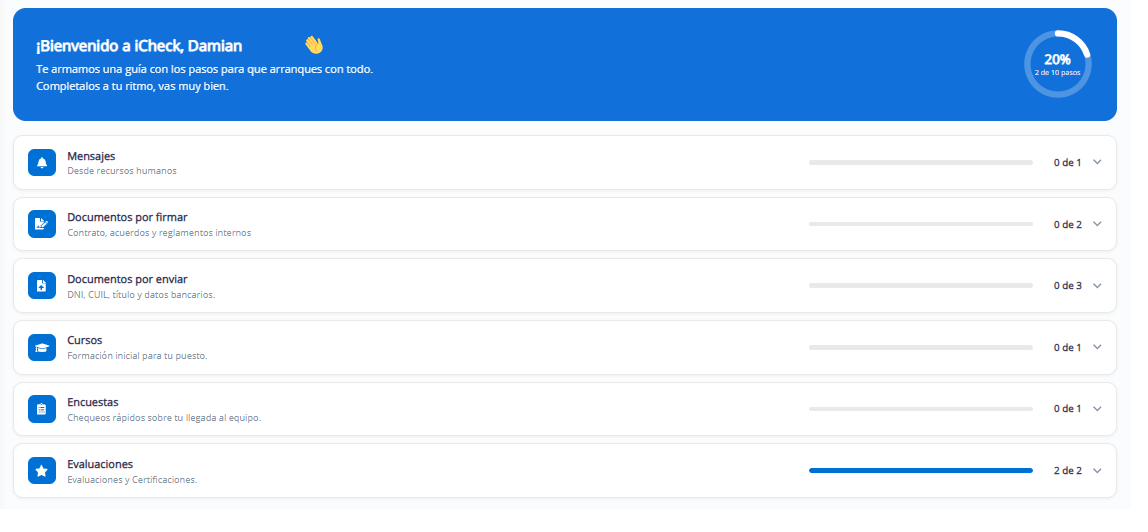Click the waving hand emoji in banner

[314, 45]
